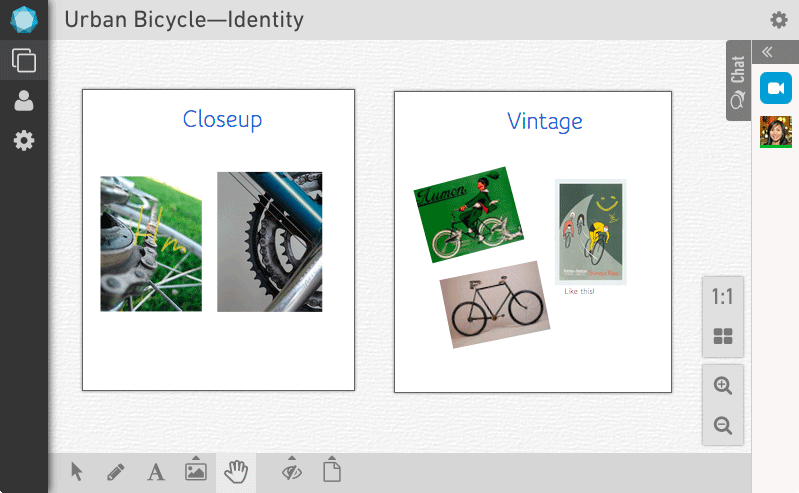Image resolution: width=799 pixels, height=493 pixels.
Task: Click the Vintage board title
Action: coord(545,122)
